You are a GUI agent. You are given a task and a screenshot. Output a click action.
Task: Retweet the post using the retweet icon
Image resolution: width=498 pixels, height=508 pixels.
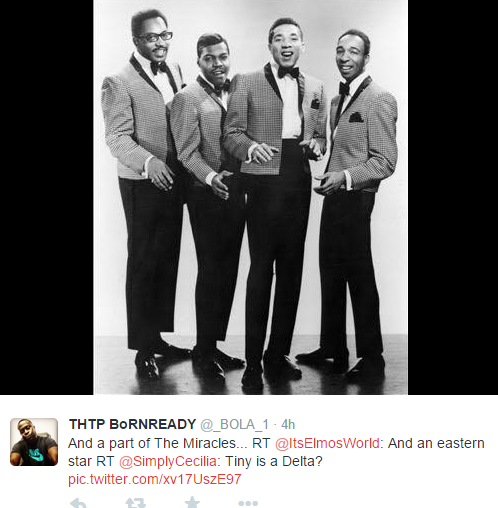click(x=136, y=503)
